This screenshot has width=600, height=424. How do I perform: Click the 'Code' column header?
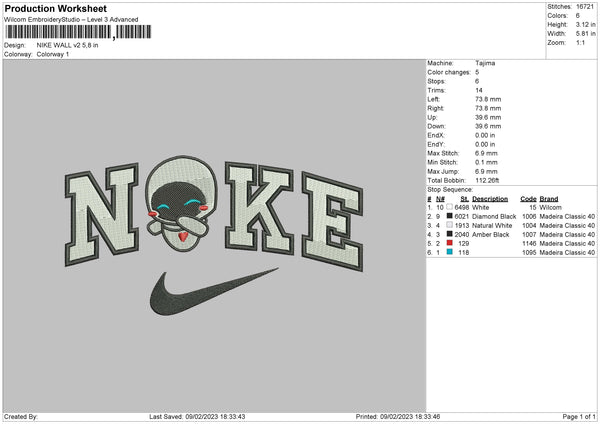click(x=528, y=199)
